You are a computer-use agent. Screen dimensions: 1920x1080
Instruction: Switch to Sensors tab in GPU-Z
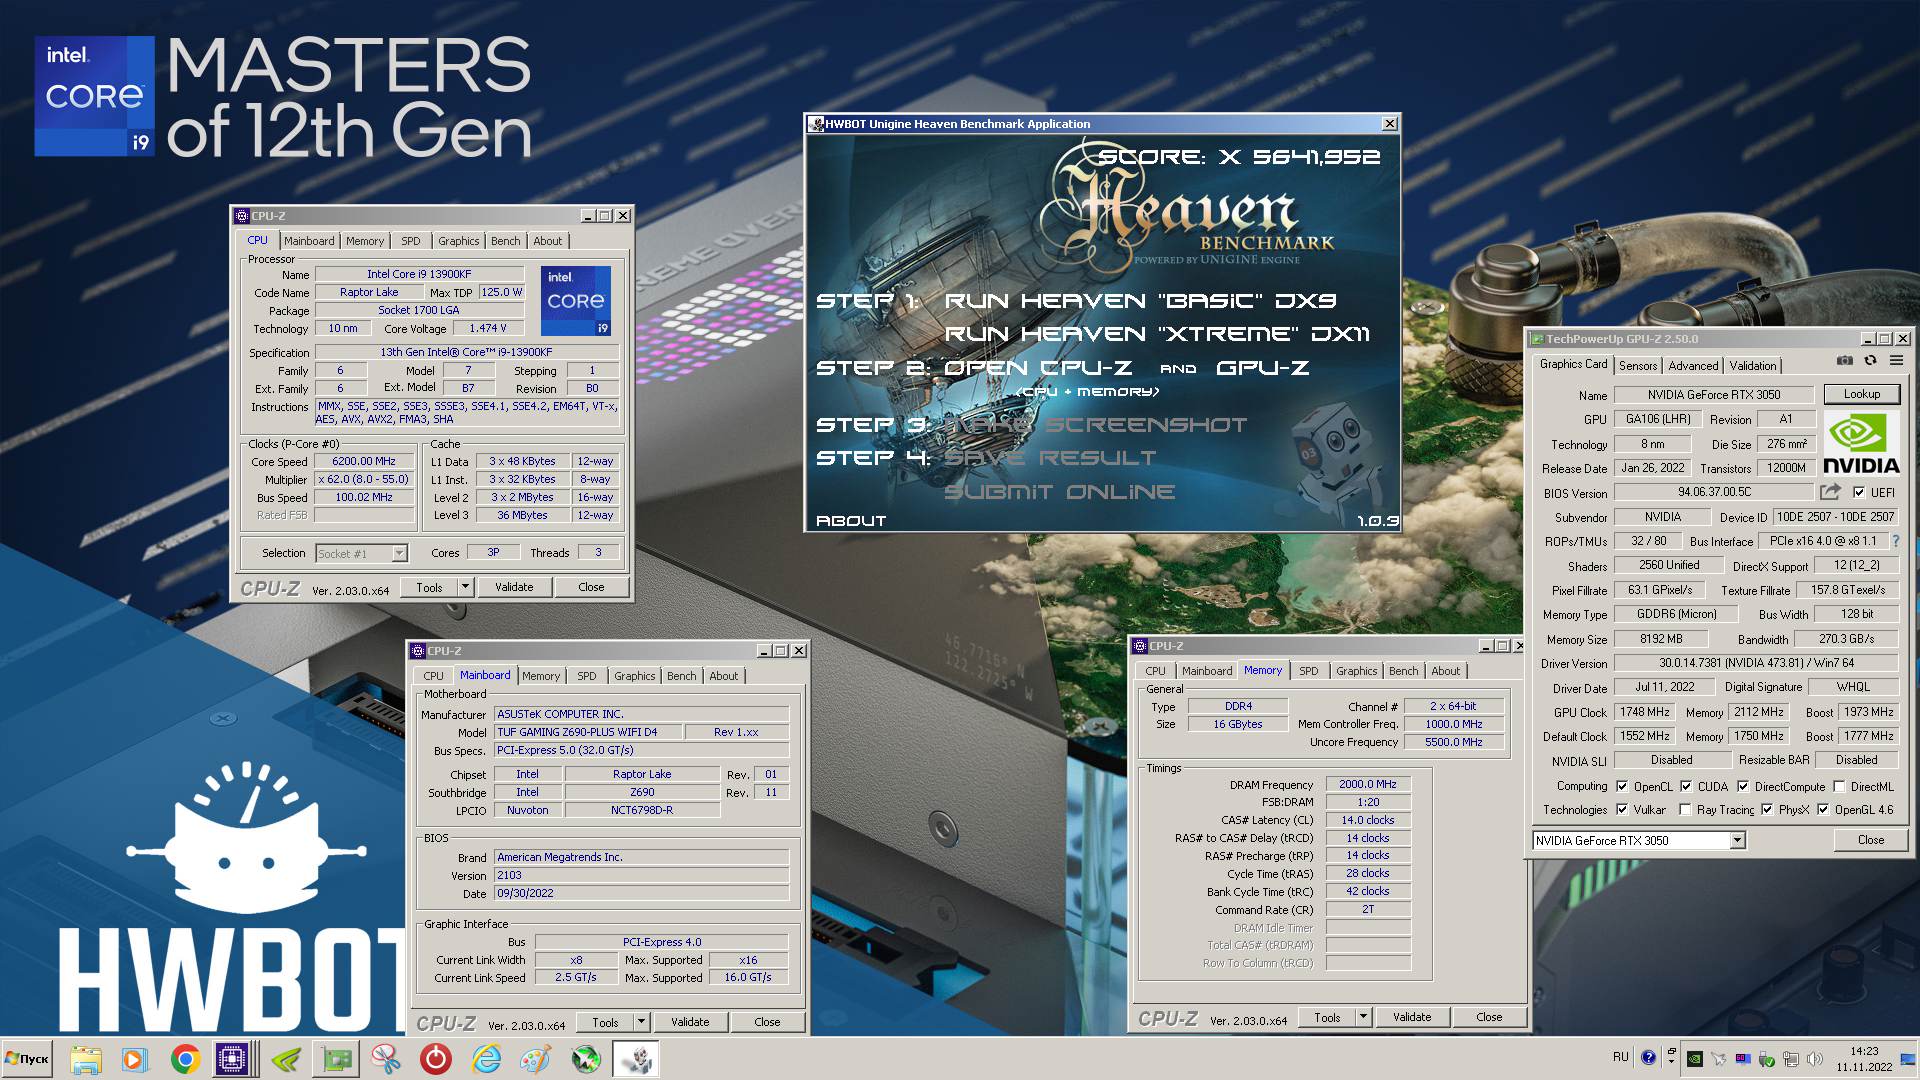(x=1638, y=365)
